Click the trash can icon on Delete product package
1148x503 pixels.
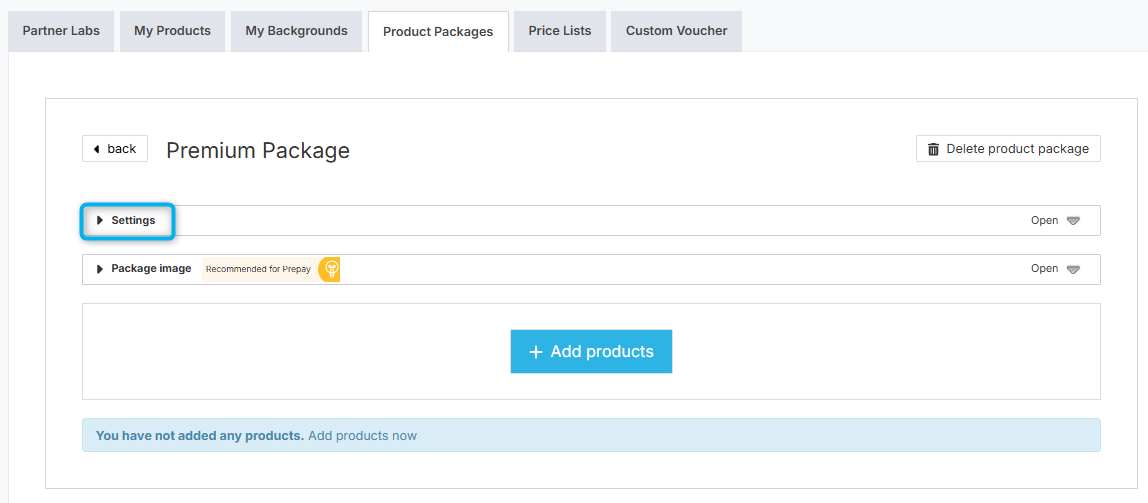(x=933, y=149)
